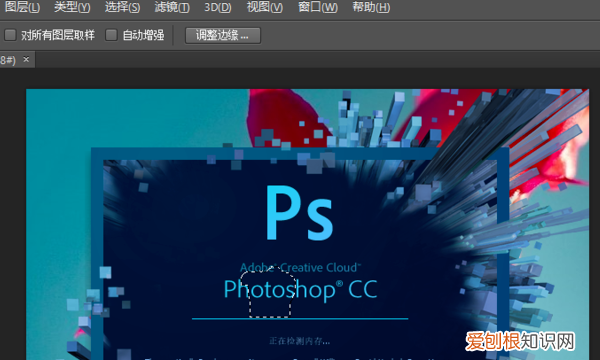
Task: Open the 3D(D) menu
Action: (217, 7)
